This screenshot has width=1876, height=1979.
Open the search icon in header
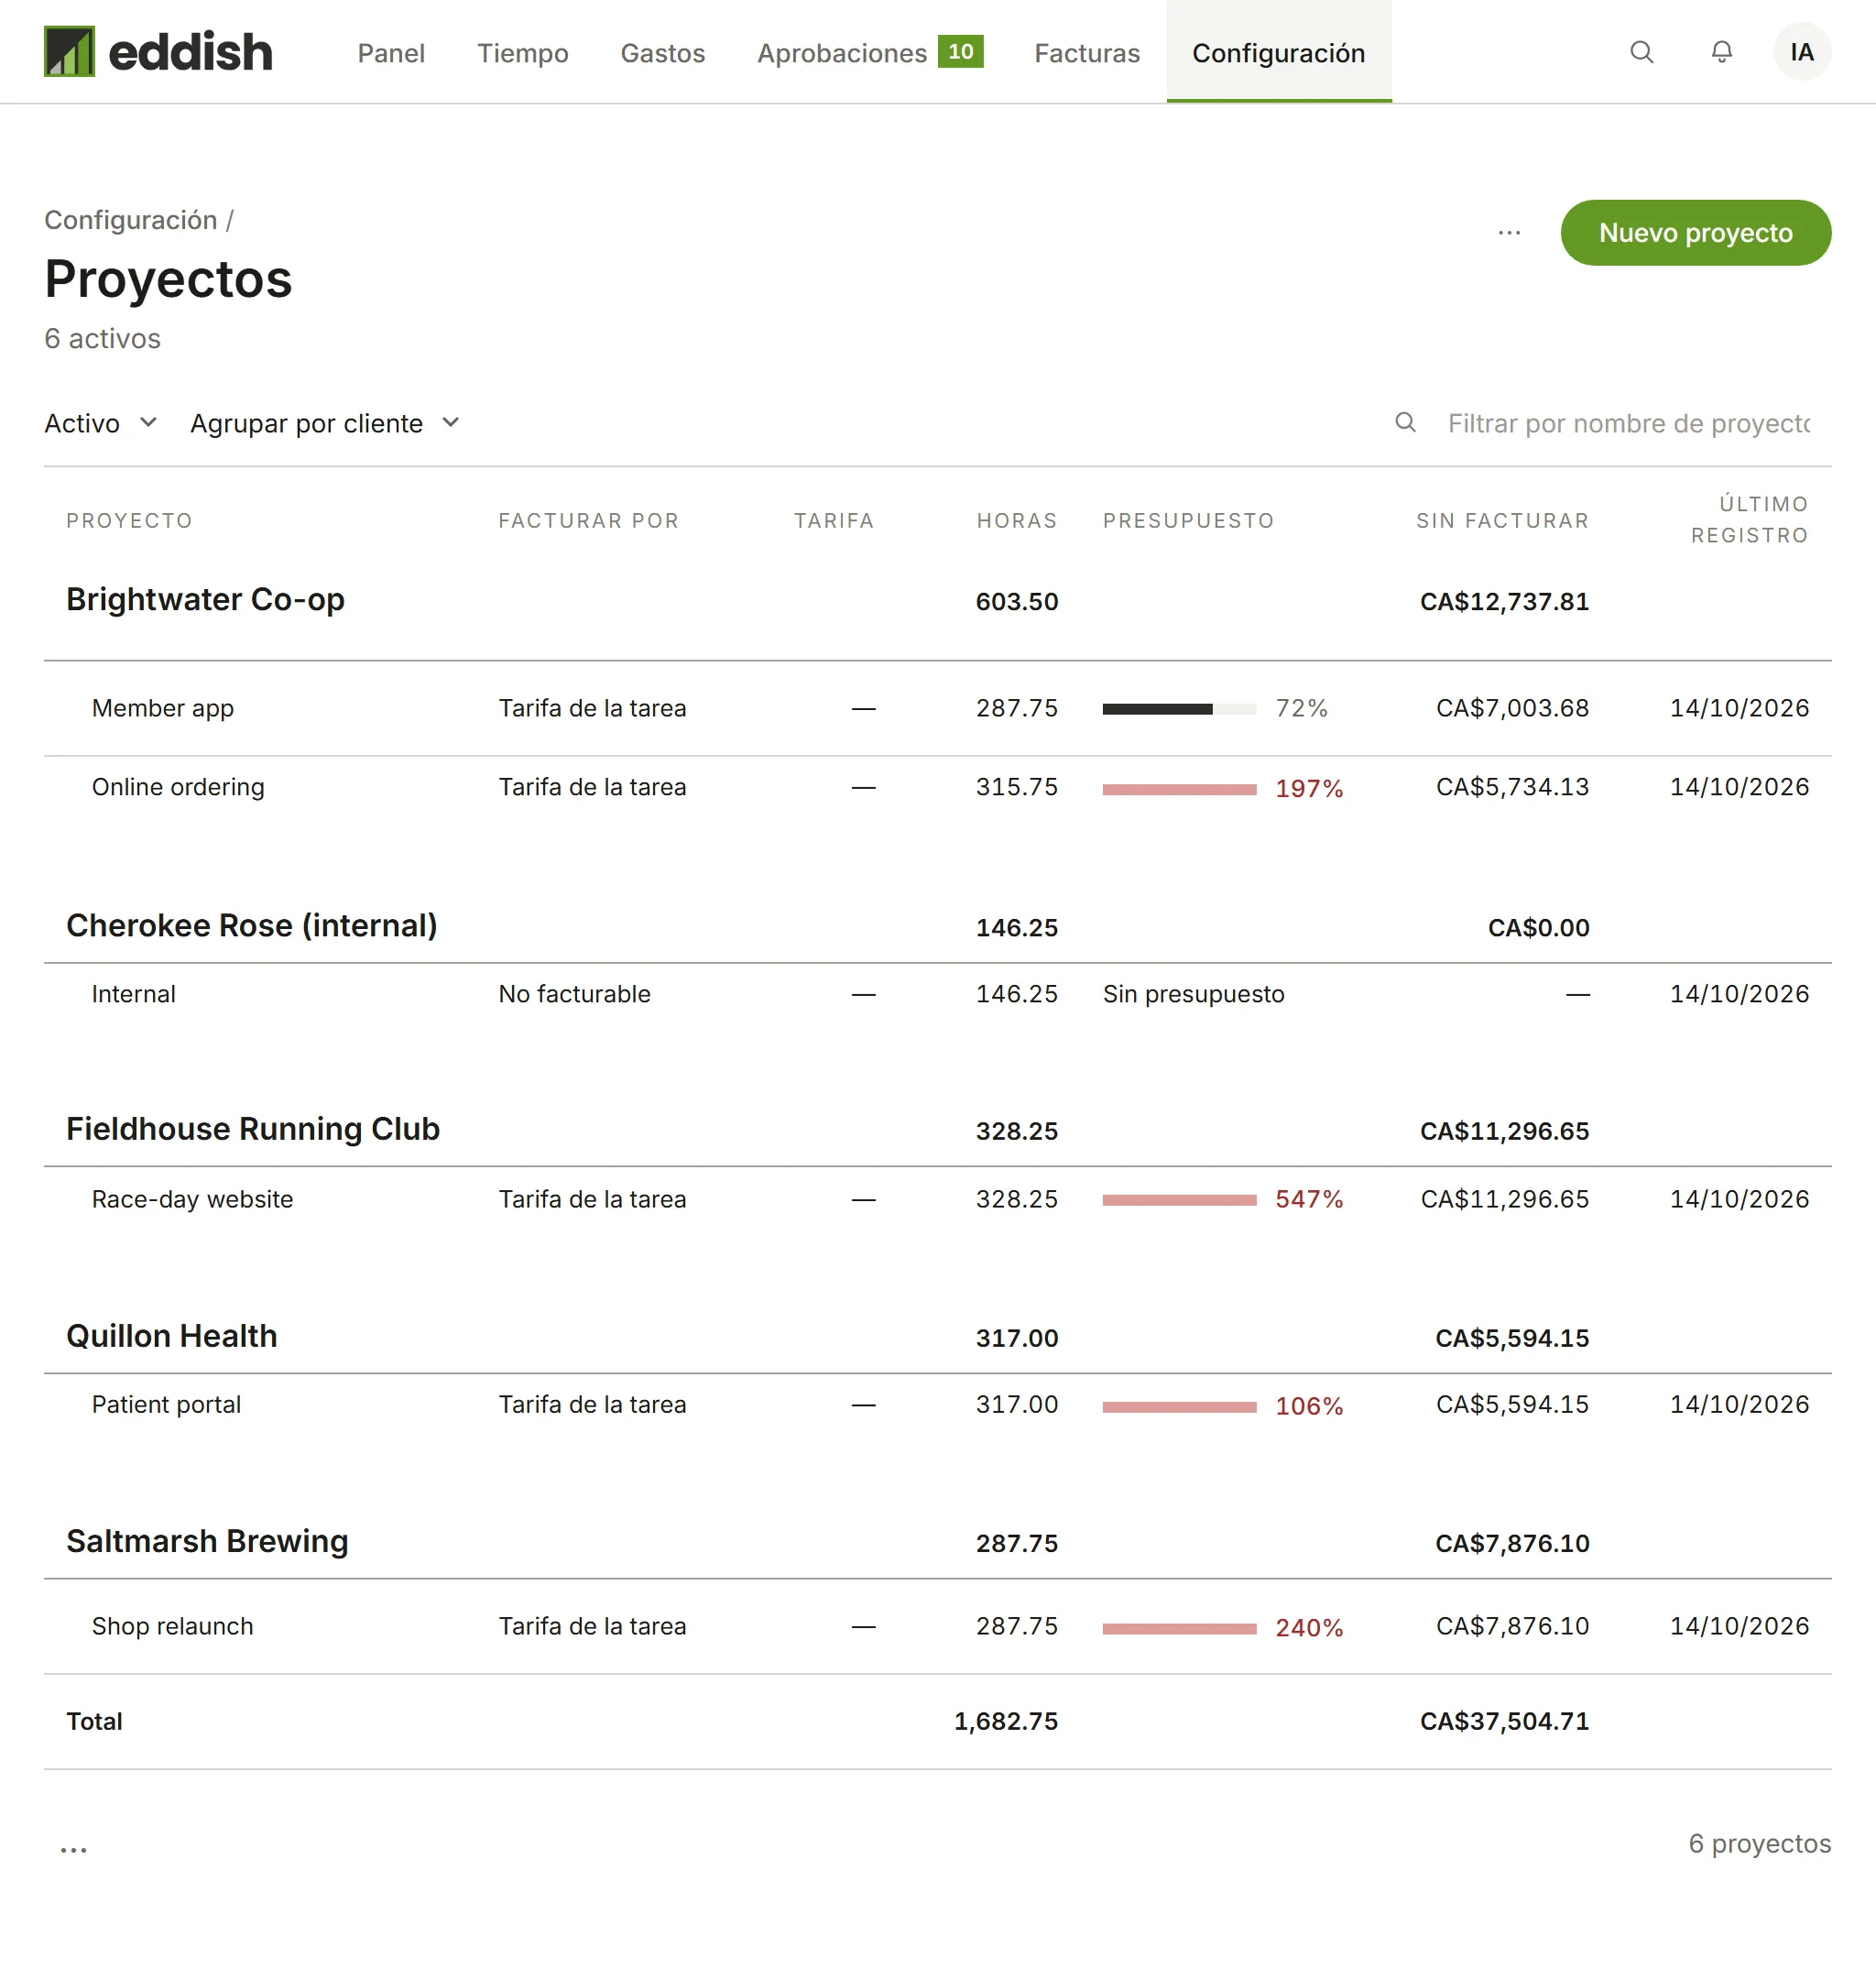[1641, 52]
